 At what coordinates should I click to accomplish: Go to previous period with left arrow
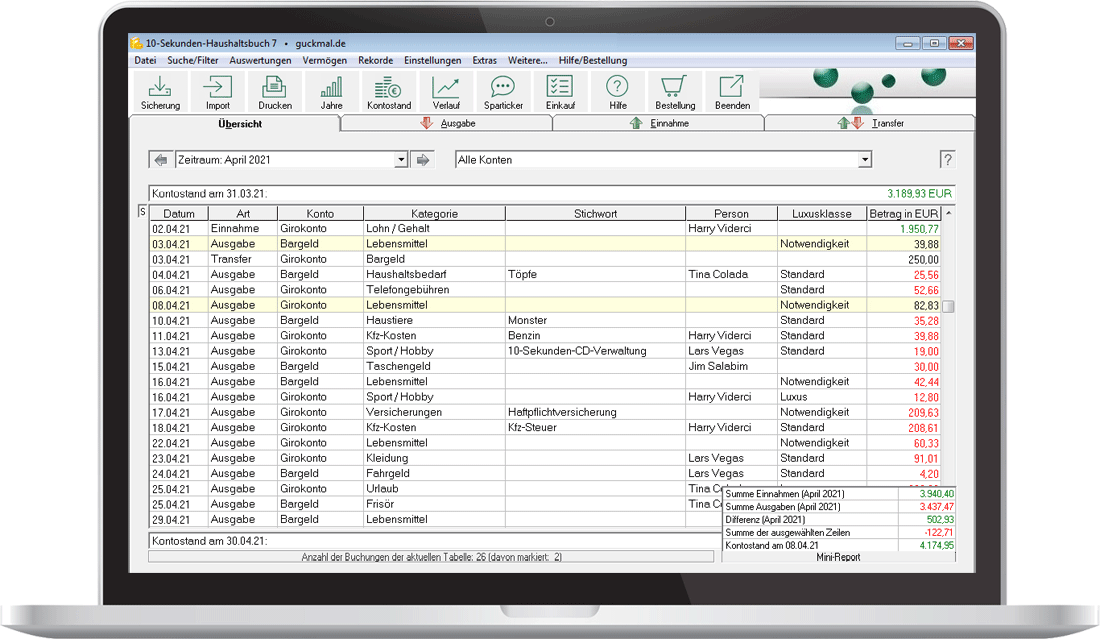[161, 160]
